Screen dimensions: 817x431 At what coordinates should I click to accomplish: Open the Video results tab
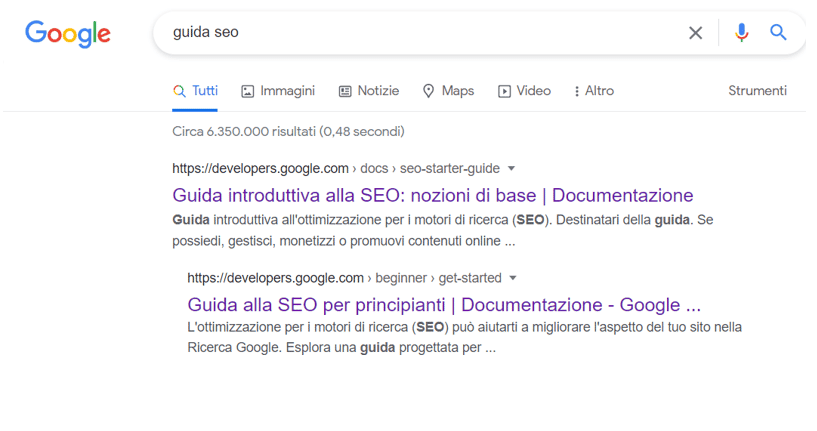click(x=524, y=91)
